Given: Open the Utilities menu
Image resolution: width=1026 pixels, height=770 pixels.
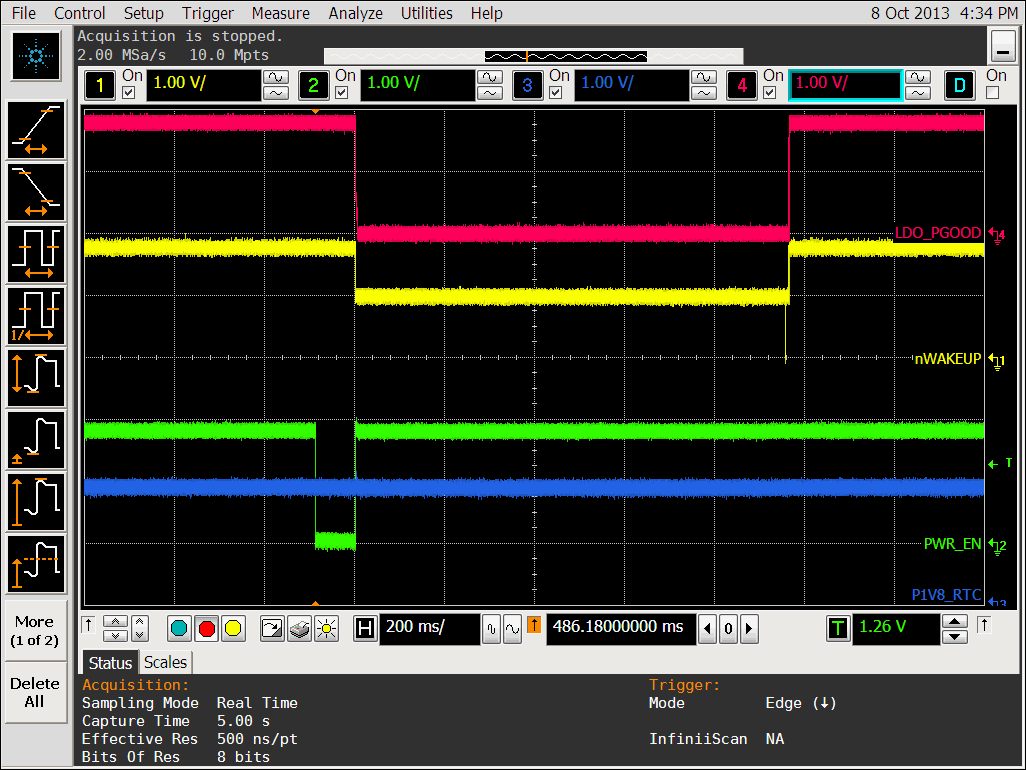Looking at the screenshot, I should pos(427,13).
